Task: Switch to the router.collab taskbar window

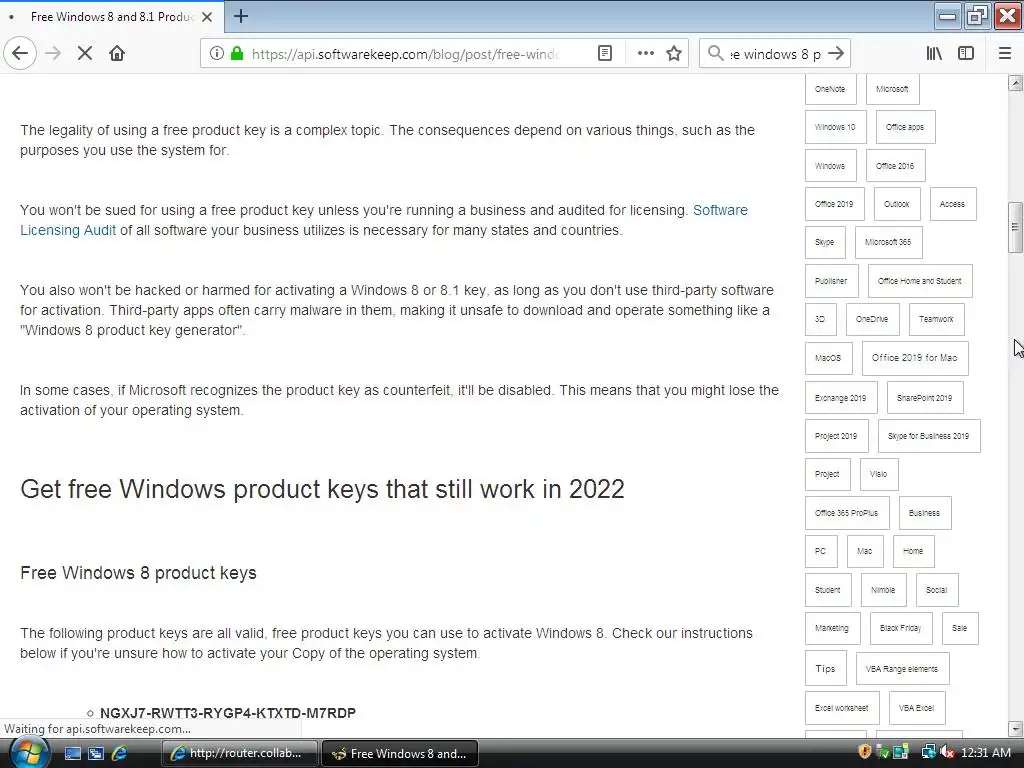Action: click(x=240, y=754)
